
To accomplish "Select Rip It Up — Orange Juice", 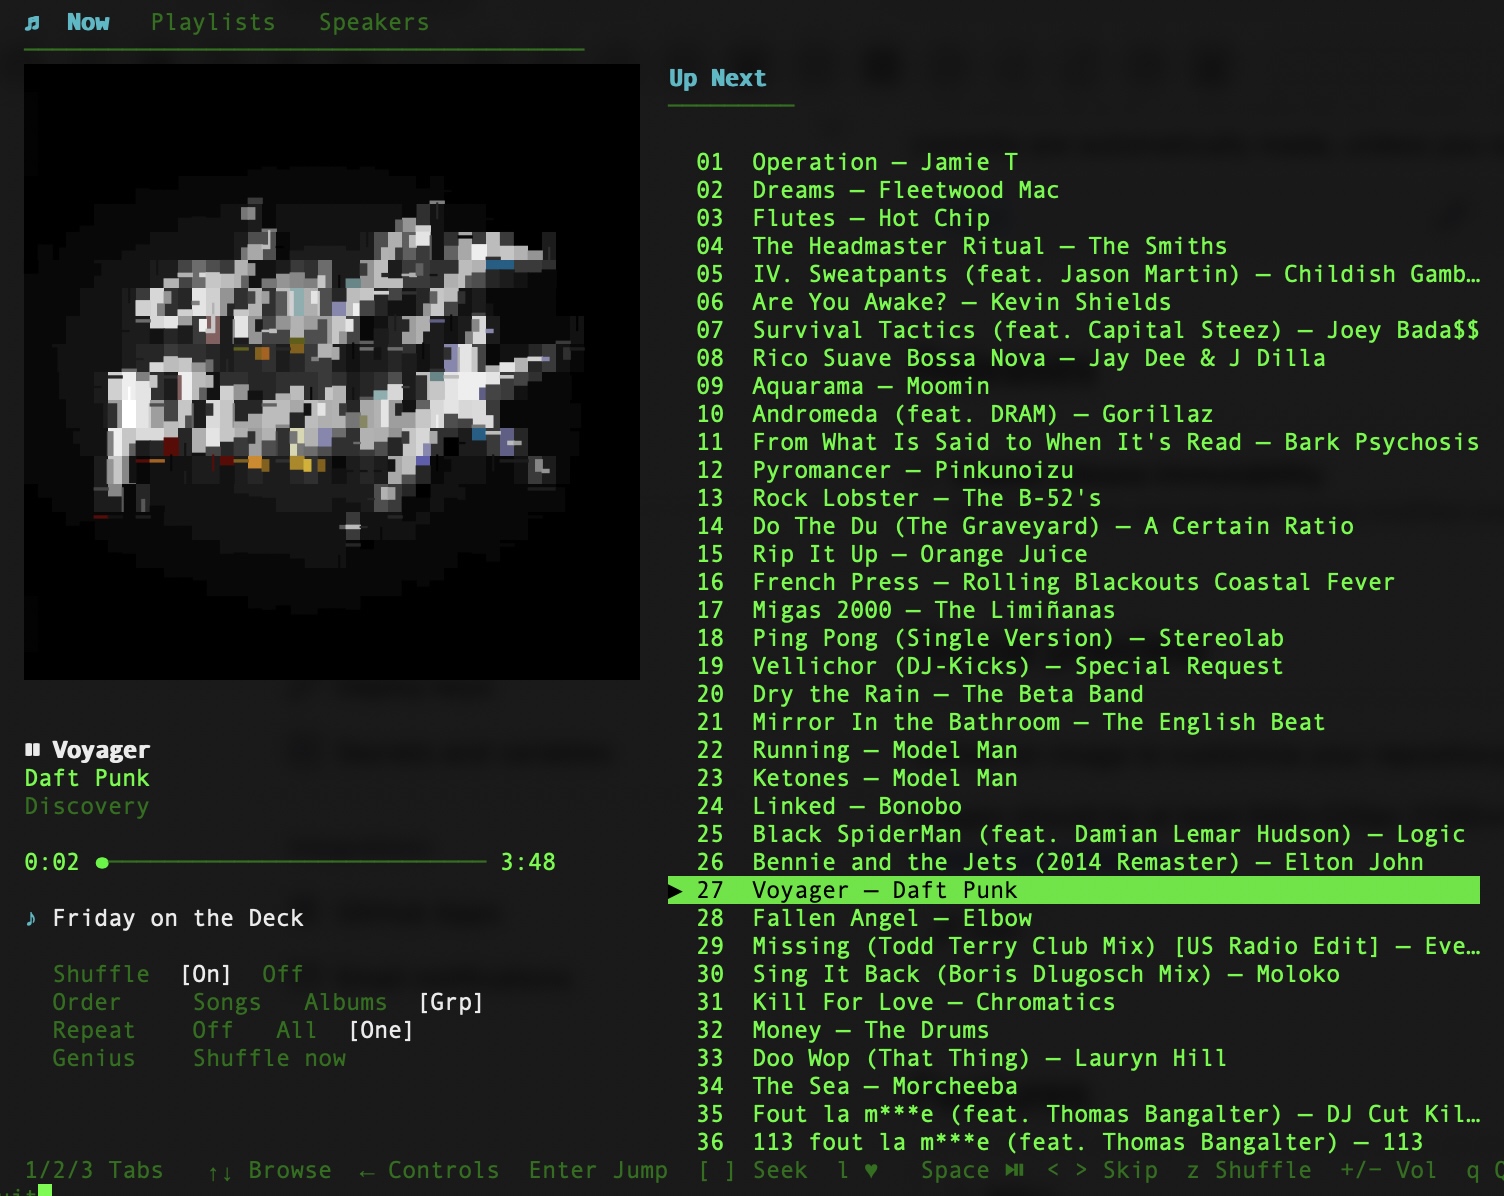I will tap(1074, 554).
